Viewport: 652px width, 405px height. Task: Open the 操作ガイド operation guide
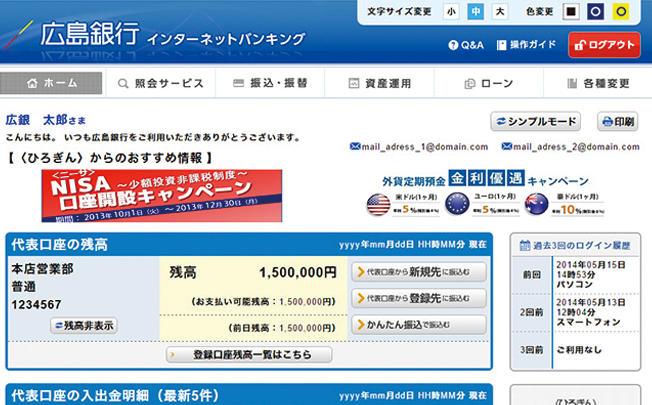pyautogui.click(x=526, y=45)
